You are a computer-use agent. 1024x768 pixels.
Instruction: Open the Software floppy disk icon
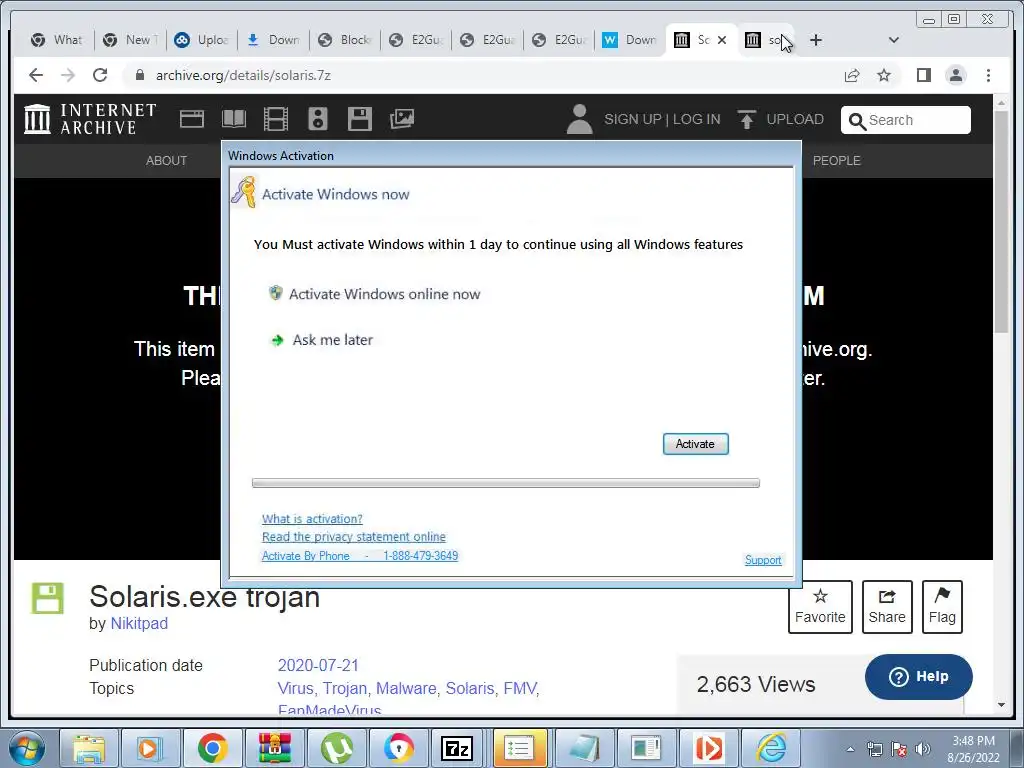tap(360, 119)
